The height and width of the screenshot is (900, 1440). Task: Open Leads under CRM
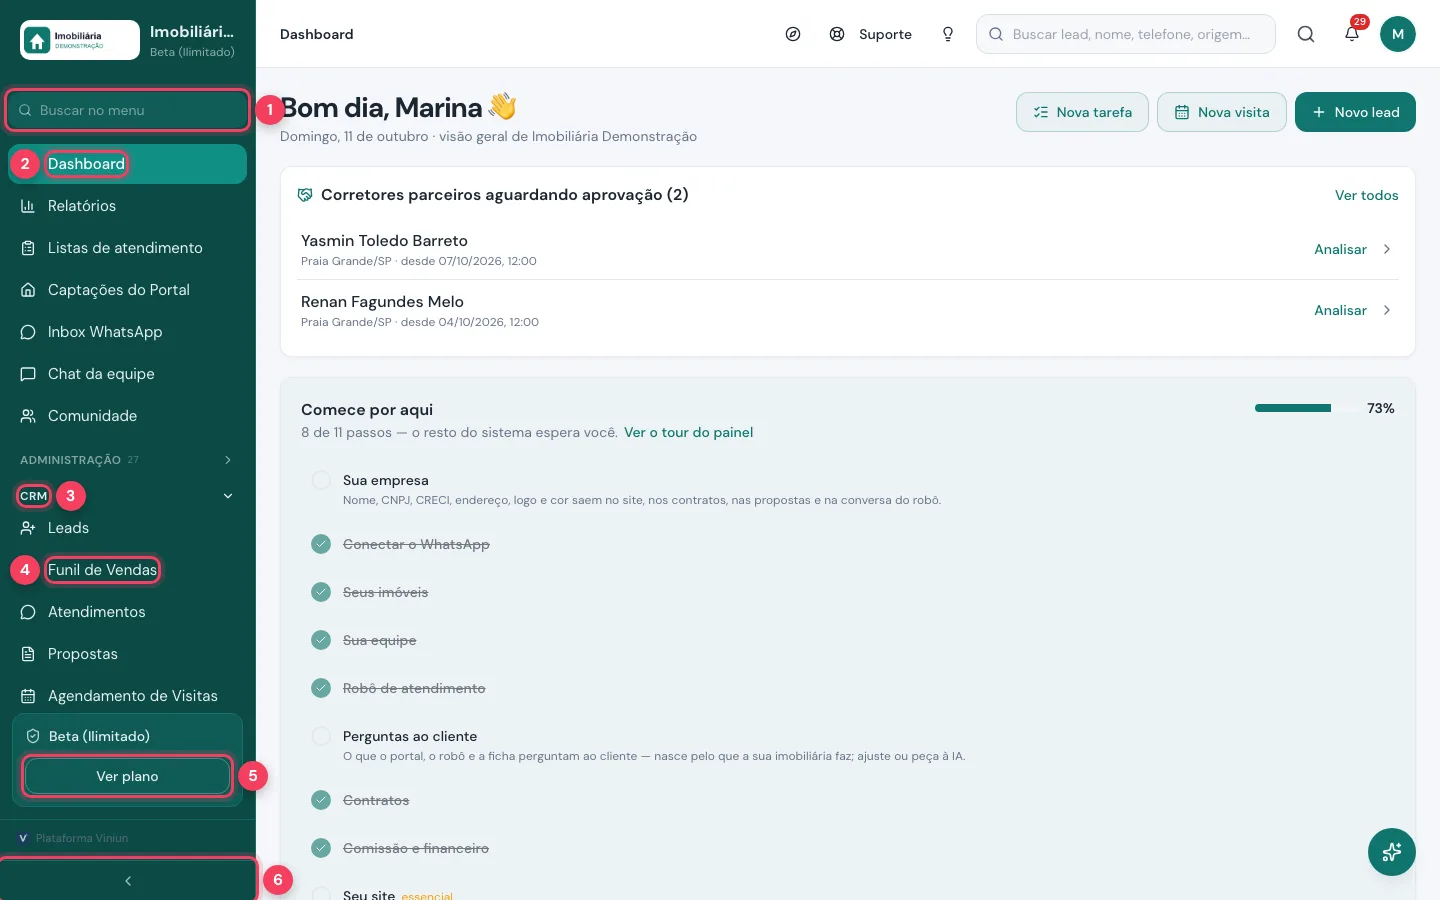(x=127, y=528)
